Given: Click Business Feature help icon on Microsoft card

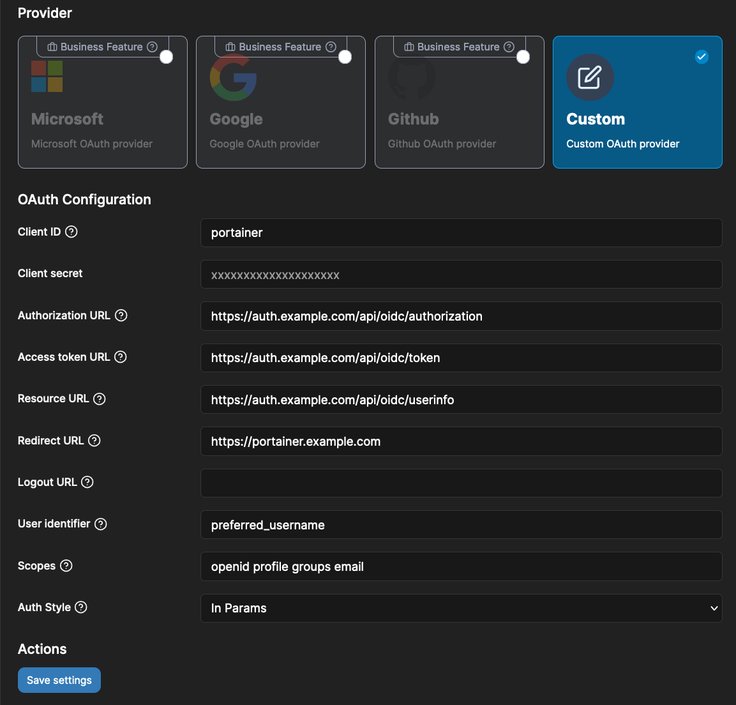Looking at the screenshot, I should [152, 47].
